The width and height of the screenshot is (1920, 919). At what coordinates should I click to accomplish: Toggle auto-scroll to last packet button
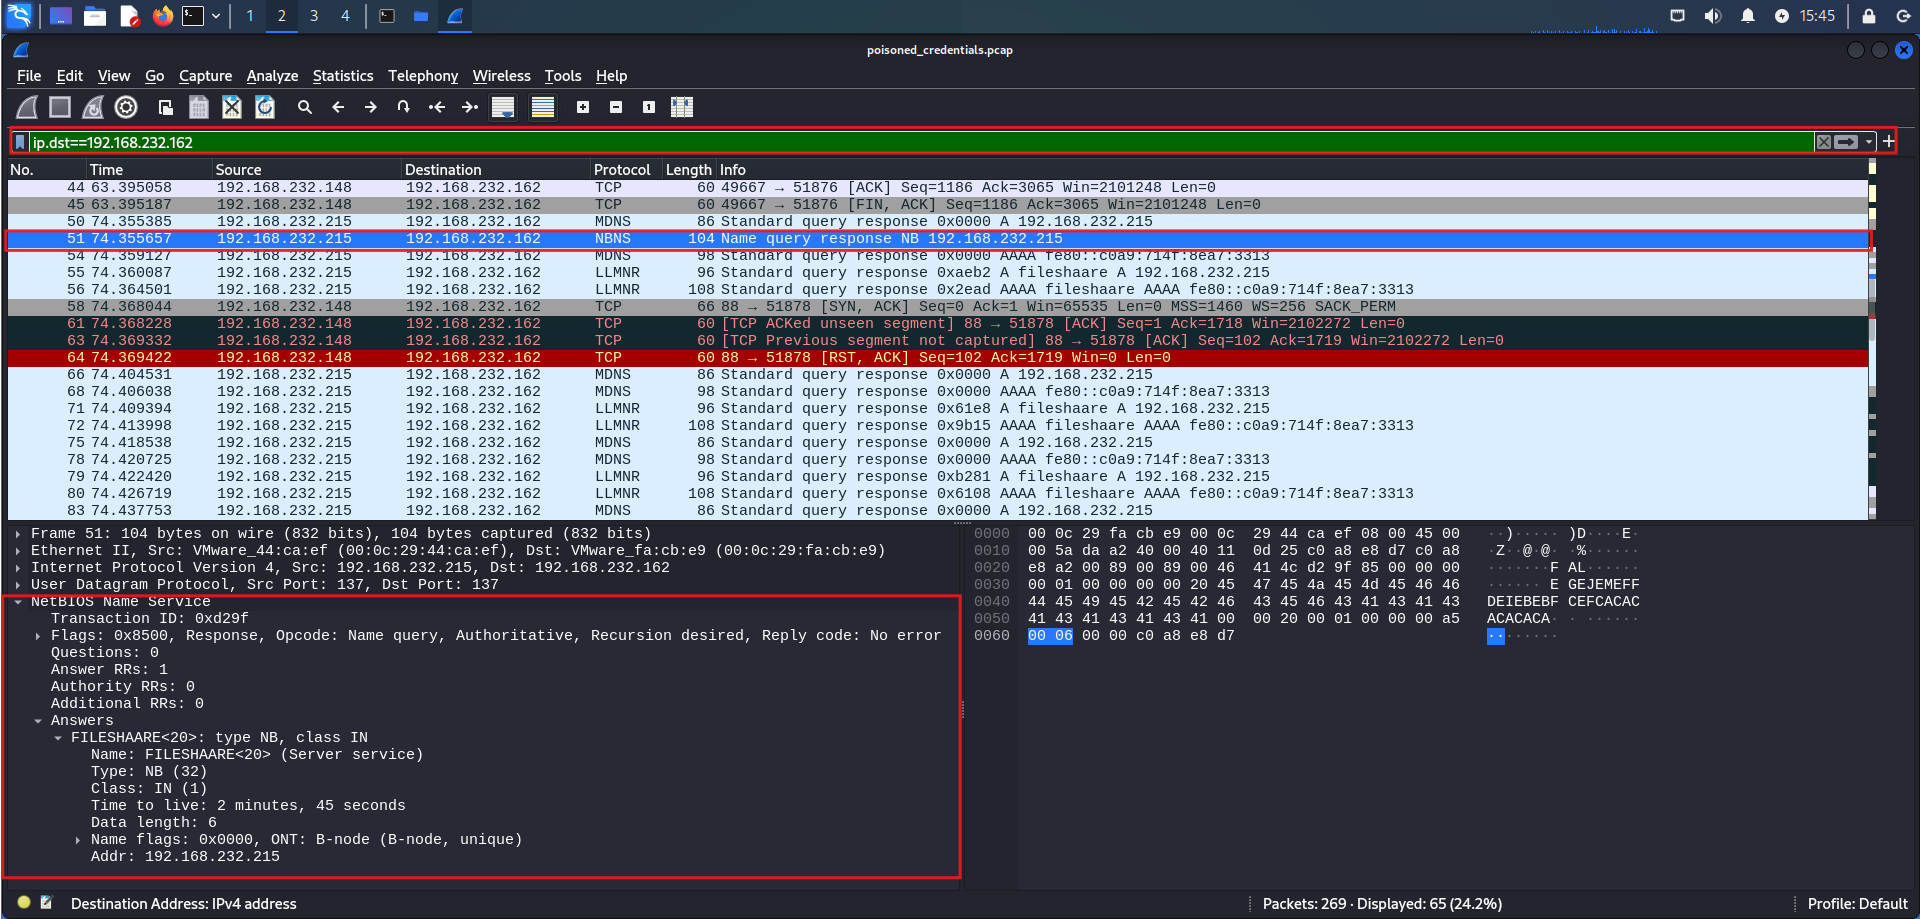(x=503, y=107)
